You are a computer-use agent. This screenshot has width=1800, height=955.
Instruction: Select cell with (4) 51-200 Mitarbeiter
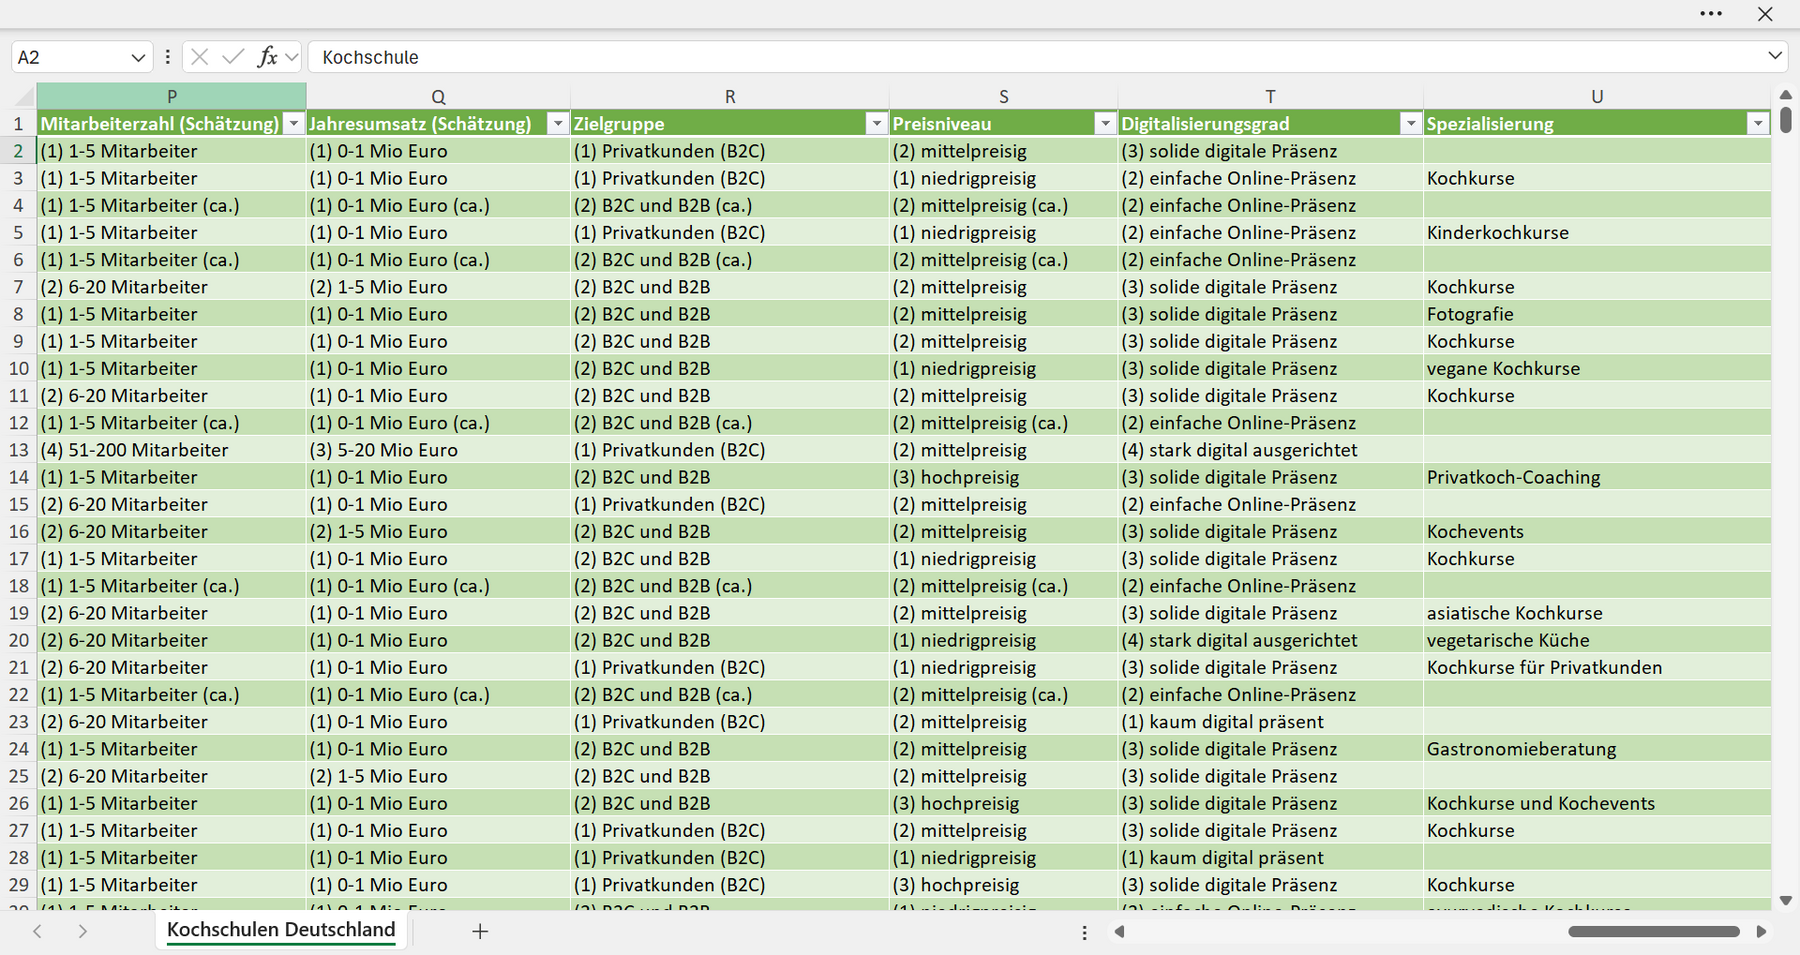tap(172, 450)
